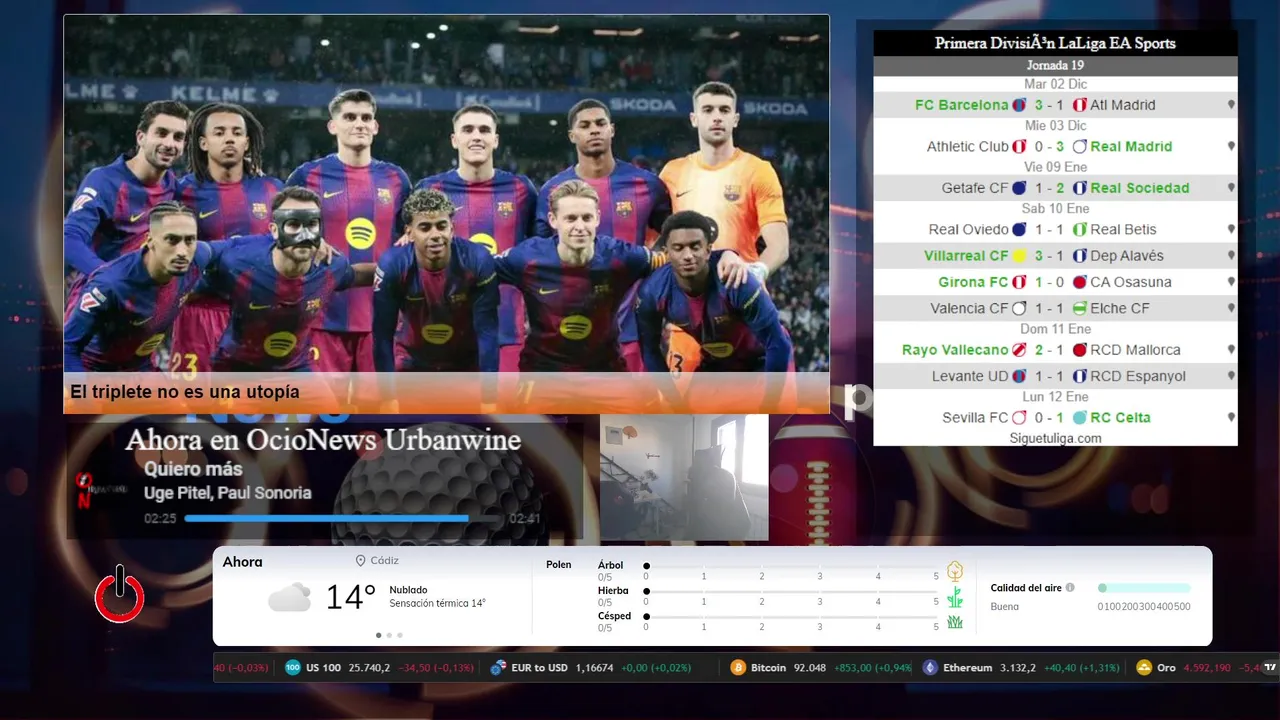Click the yellow Villarreal CF crest
This screenshot has height=720, width=1280.
click(1019, 256)
